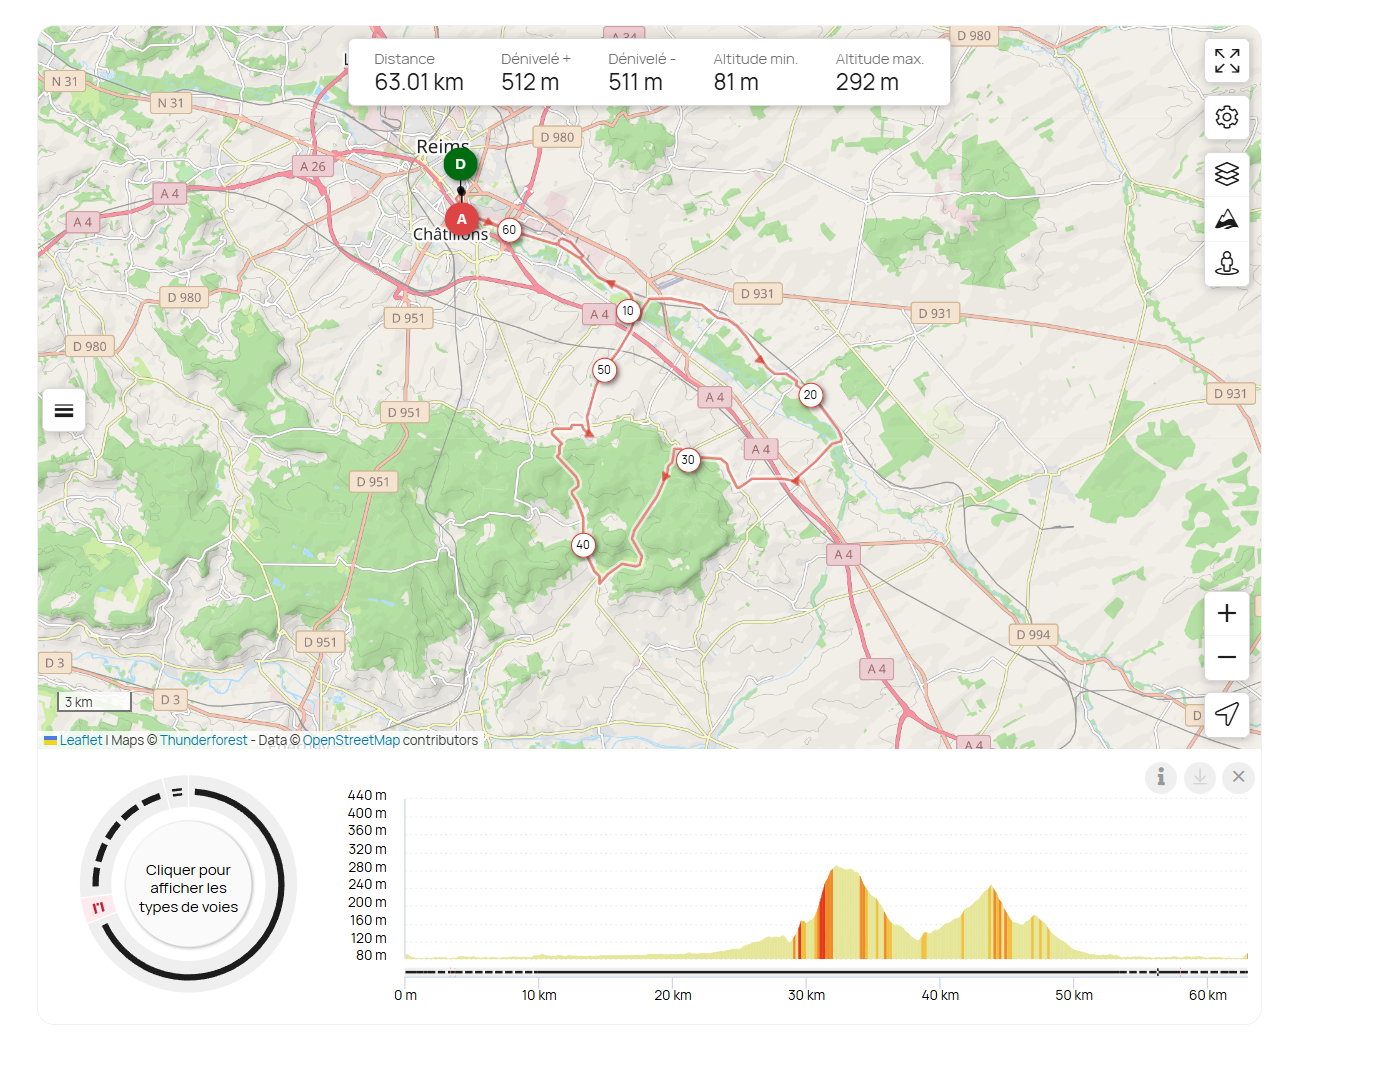Screen dimensions: 1400x1072
Task: Click the street view pegman icon
Action: [1227, 263]
